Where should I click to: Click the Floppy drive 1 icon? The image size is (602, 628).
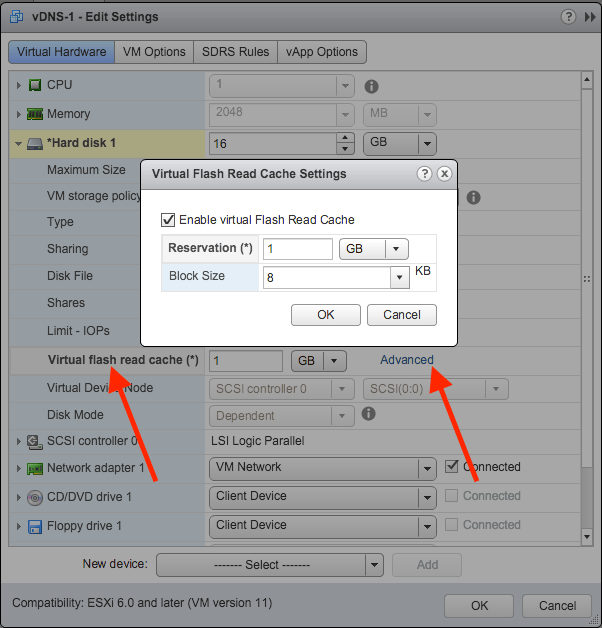click(35, 527)
